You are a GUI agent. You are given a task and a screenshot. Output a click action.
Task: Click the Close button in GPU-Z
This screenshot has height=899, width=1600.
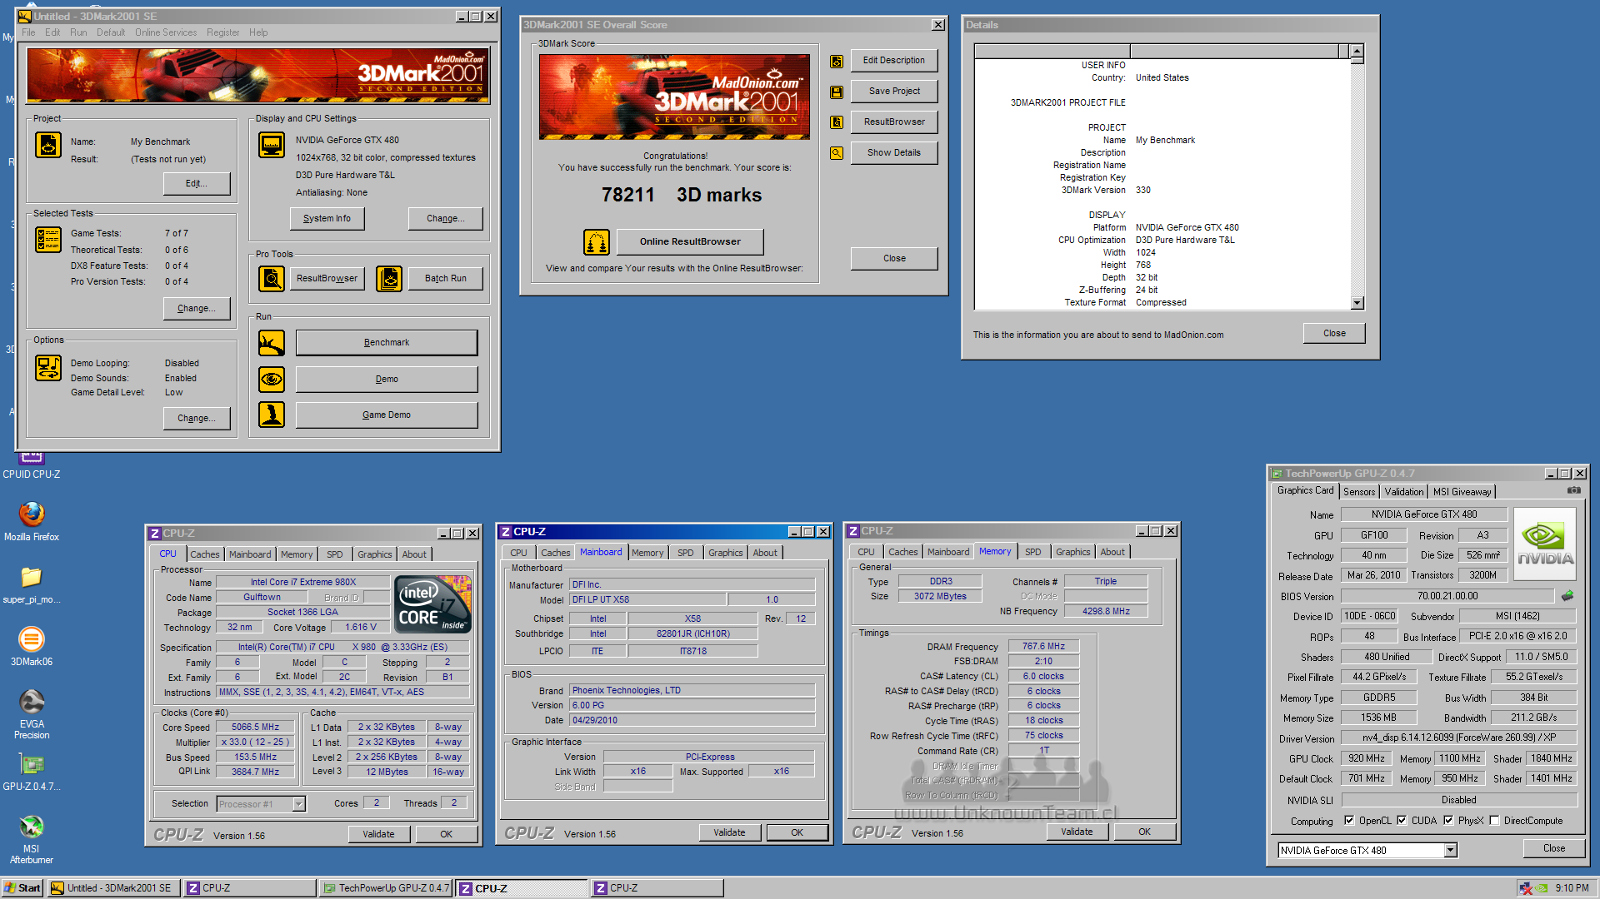coord(1554,848)
